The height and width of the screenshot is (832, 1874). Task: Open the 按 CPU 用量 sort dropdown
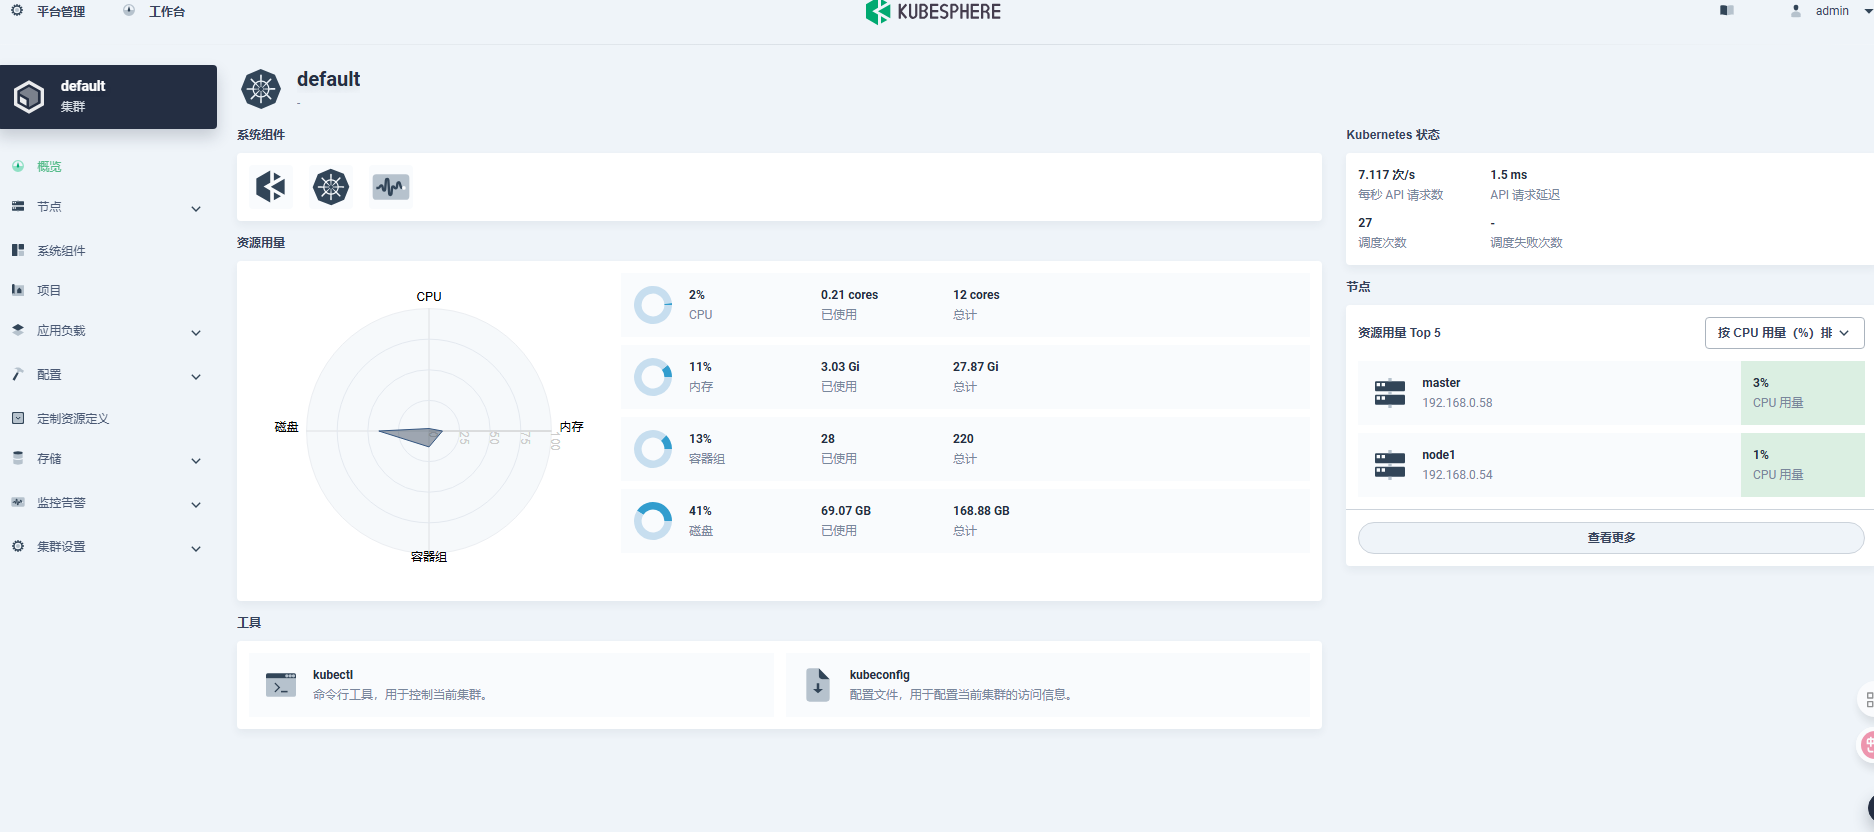1784,333
